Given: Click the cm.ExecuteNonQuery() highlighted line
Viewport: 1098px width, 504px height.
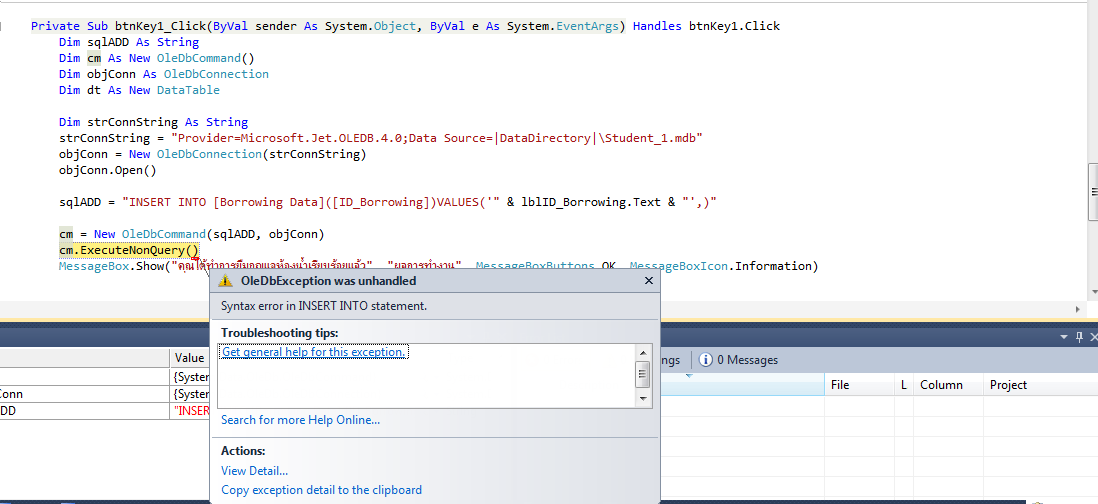Looking at the screenshot, I should tap(129, 250).
